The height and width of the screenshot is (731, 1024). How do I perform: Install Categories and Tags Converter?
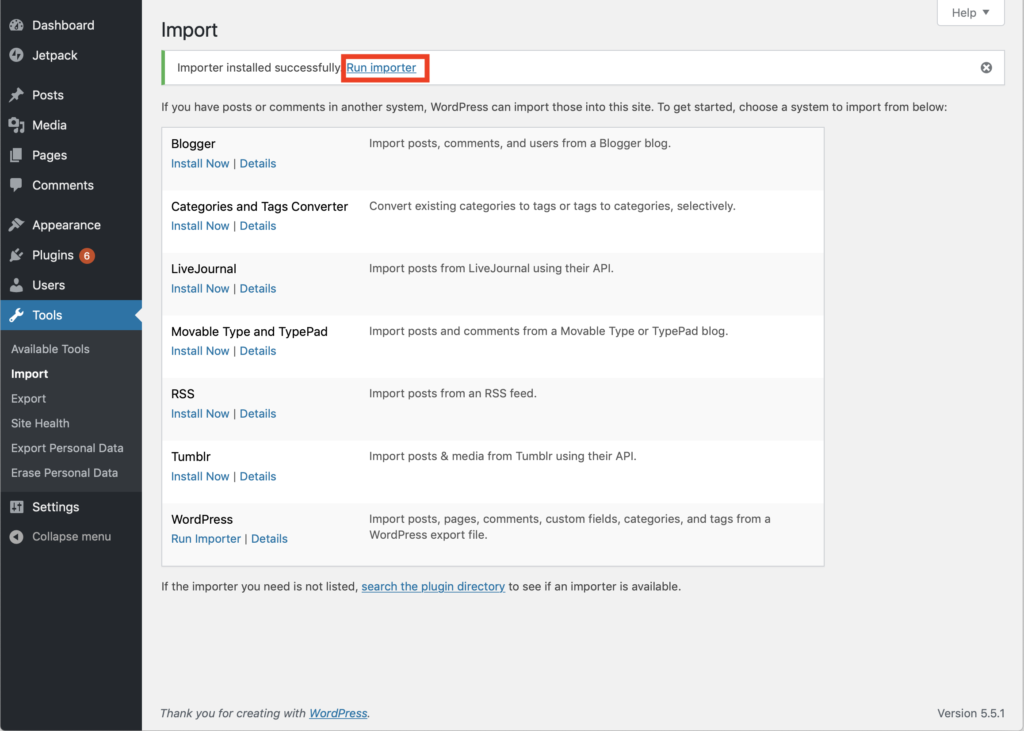click(200, 226)
